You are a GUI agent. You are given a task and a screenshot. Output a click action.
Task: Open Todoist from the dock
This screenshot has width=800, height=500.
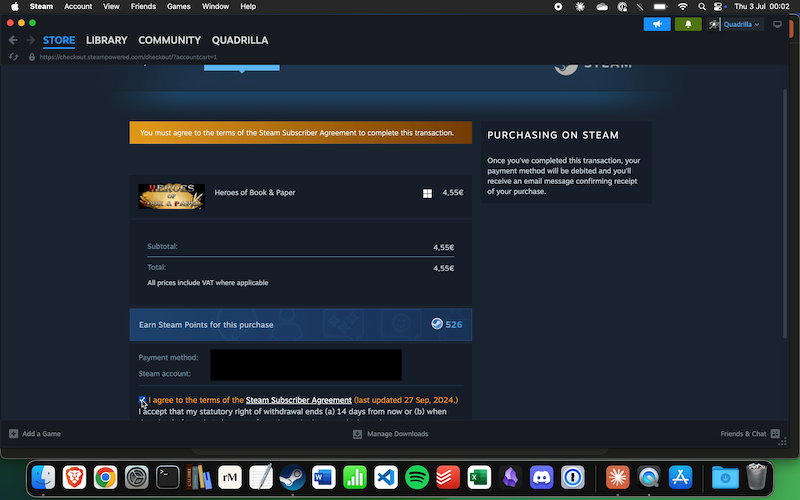(448, 478)
